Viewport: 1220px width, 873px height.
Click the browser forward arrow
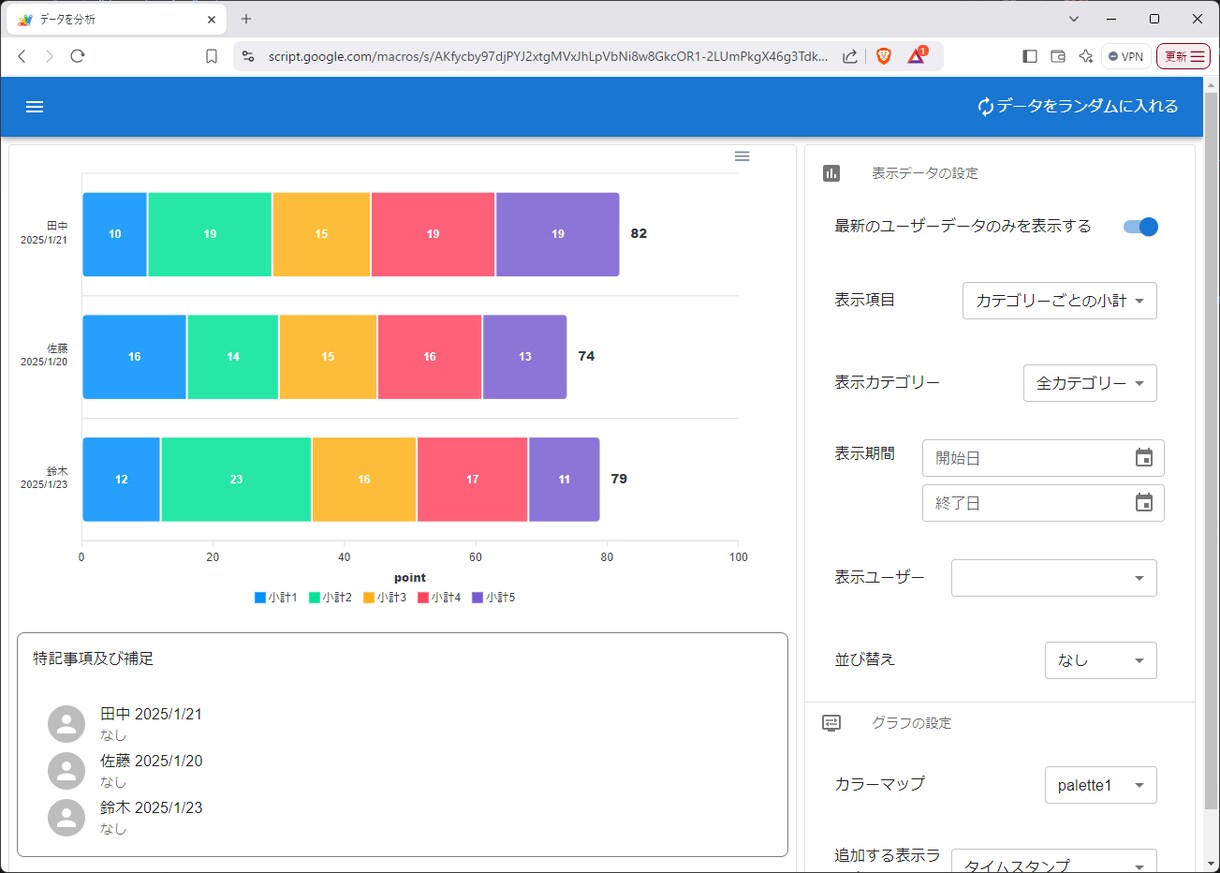[x=49, y=57]
